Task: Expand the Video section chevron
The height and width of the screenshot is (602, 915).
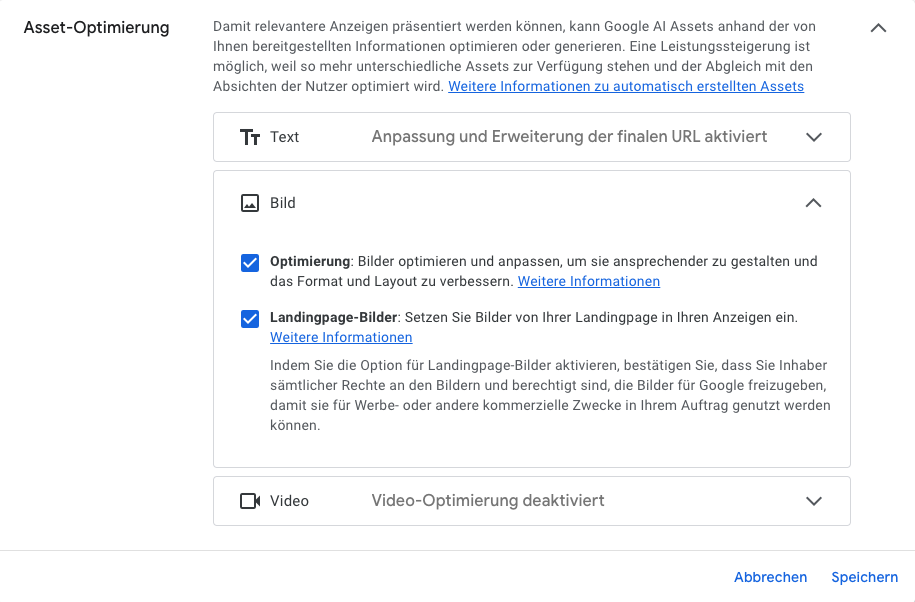Action: [x=813, y=501]
